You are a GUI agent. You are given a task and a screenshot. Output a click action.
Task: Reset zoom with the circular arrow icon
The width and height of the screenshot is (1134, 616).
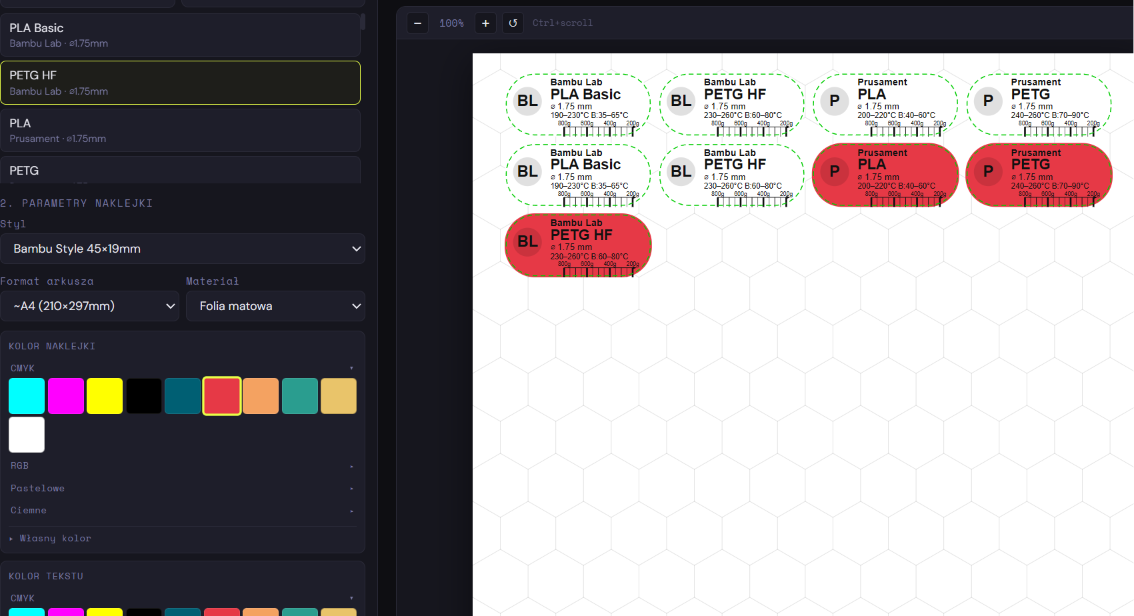click(513, 23)
